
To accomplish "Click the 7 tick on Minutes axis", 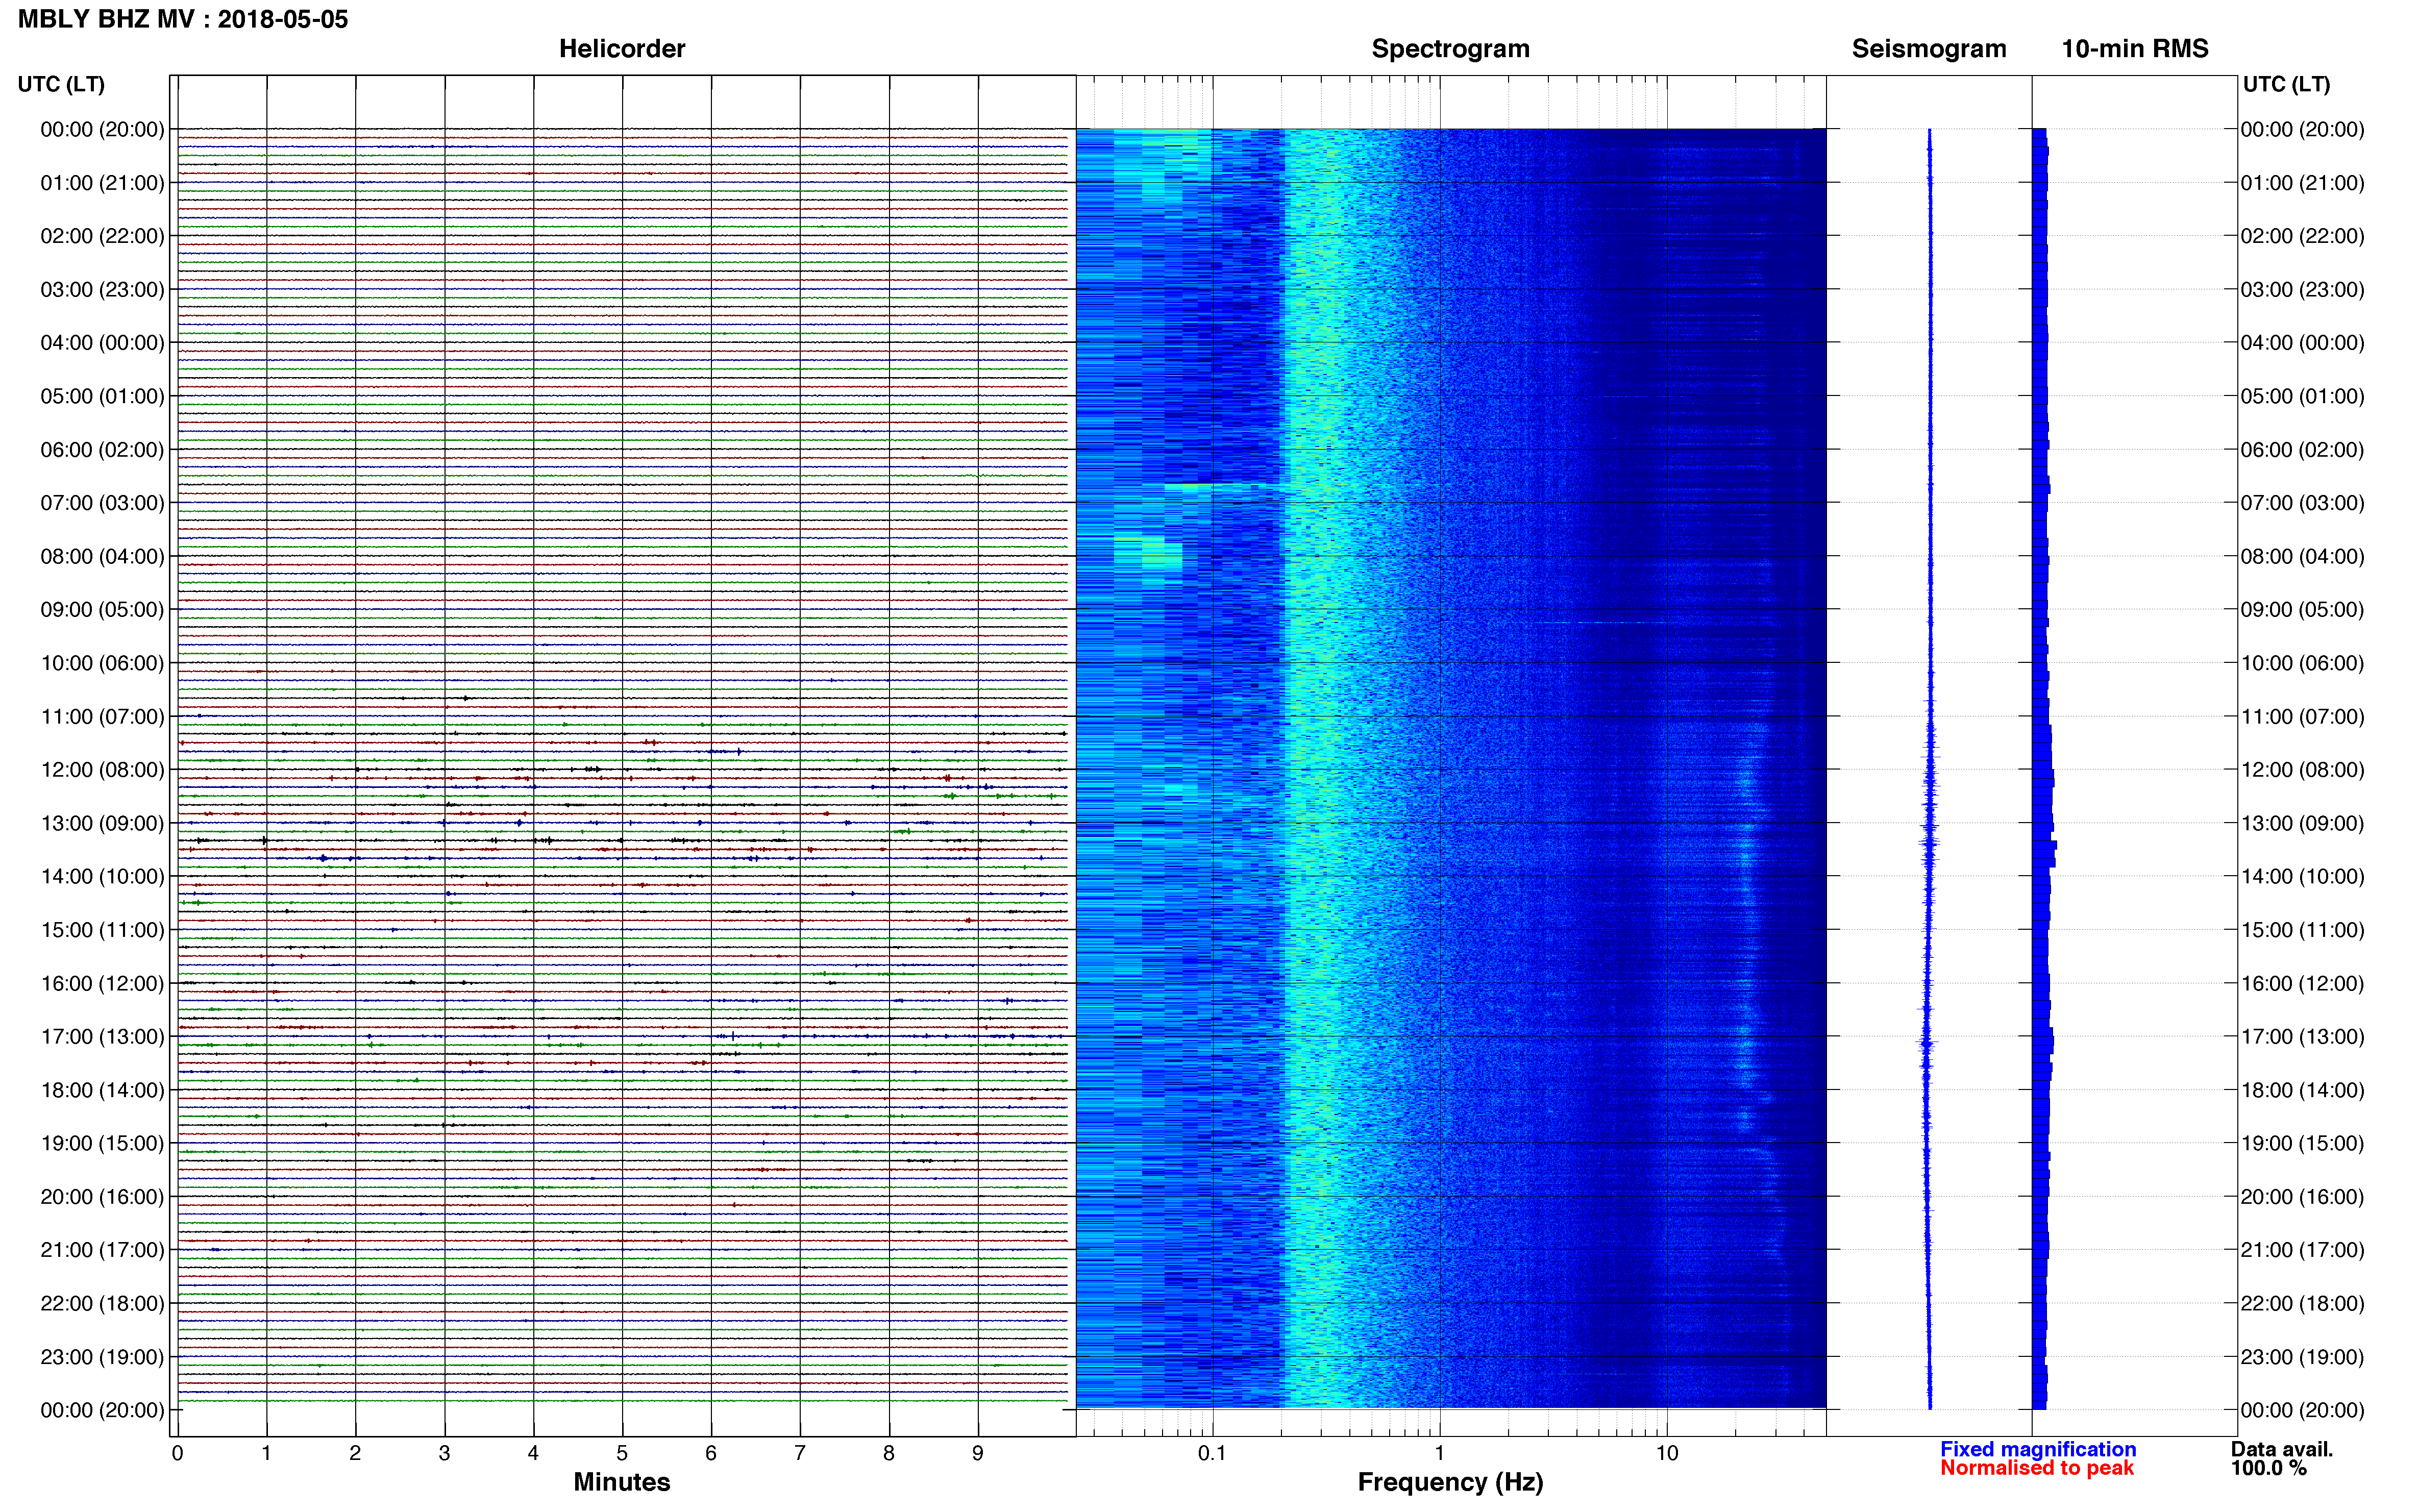I will coord(800,1453).
